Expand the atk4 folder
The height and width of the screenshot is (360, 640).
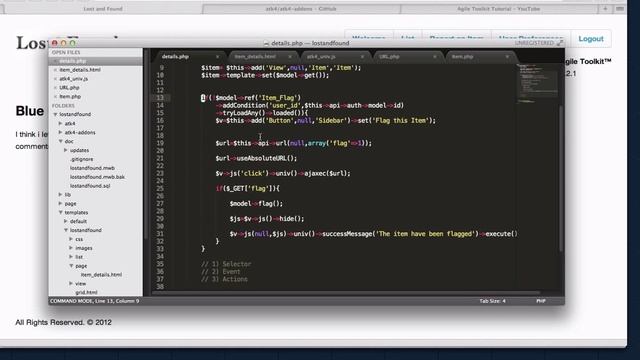point(60,123)
